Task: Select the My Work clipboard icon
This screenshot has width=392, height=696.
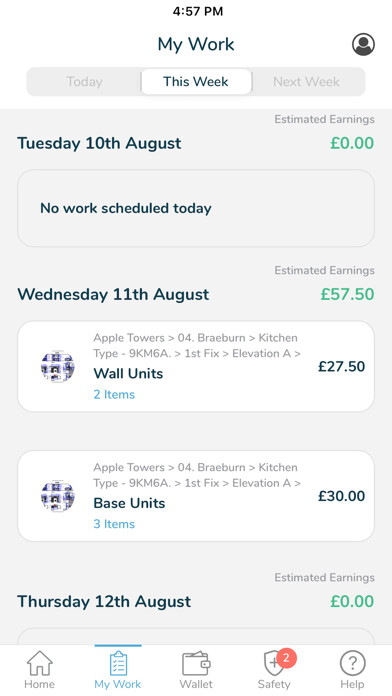Action: click(118, 664)
